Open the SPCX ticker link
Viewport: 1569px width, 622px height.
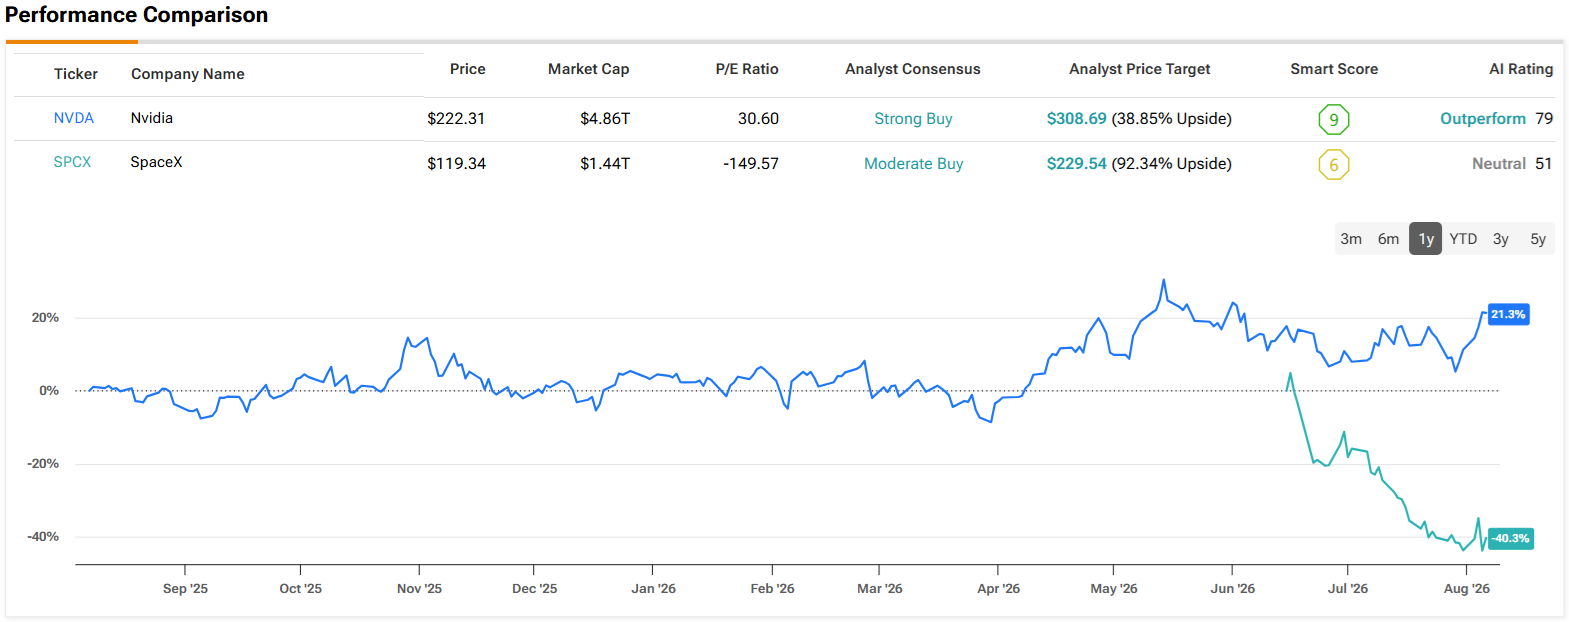(72, 162)
